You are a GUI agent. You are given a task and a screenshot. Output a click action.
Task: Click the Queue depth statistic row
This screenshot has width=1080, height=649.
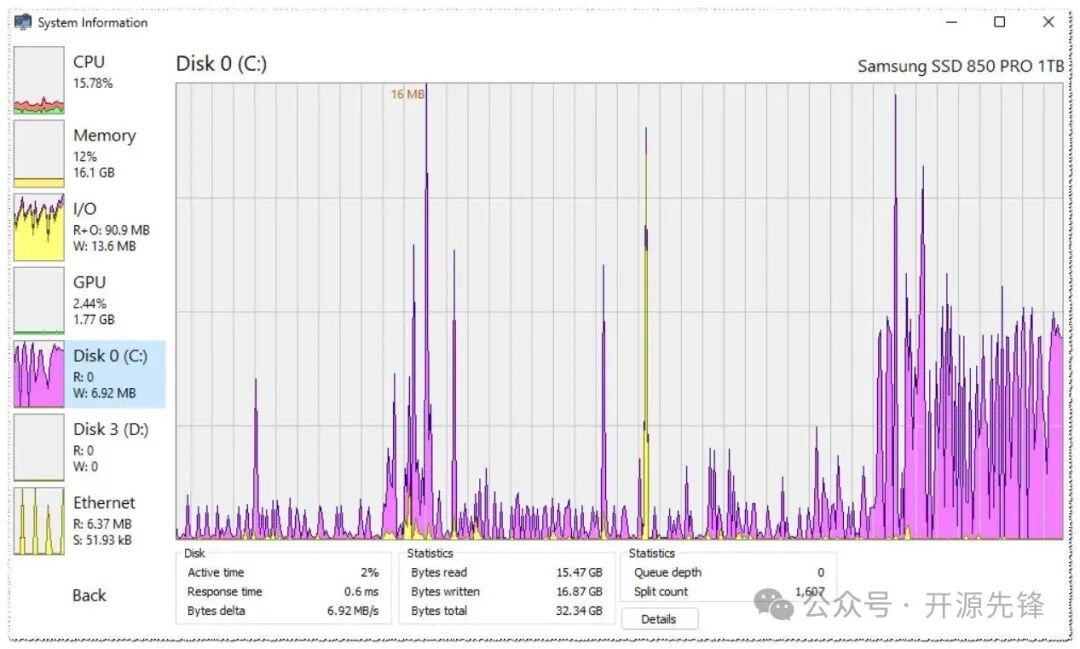pos(728,573)
